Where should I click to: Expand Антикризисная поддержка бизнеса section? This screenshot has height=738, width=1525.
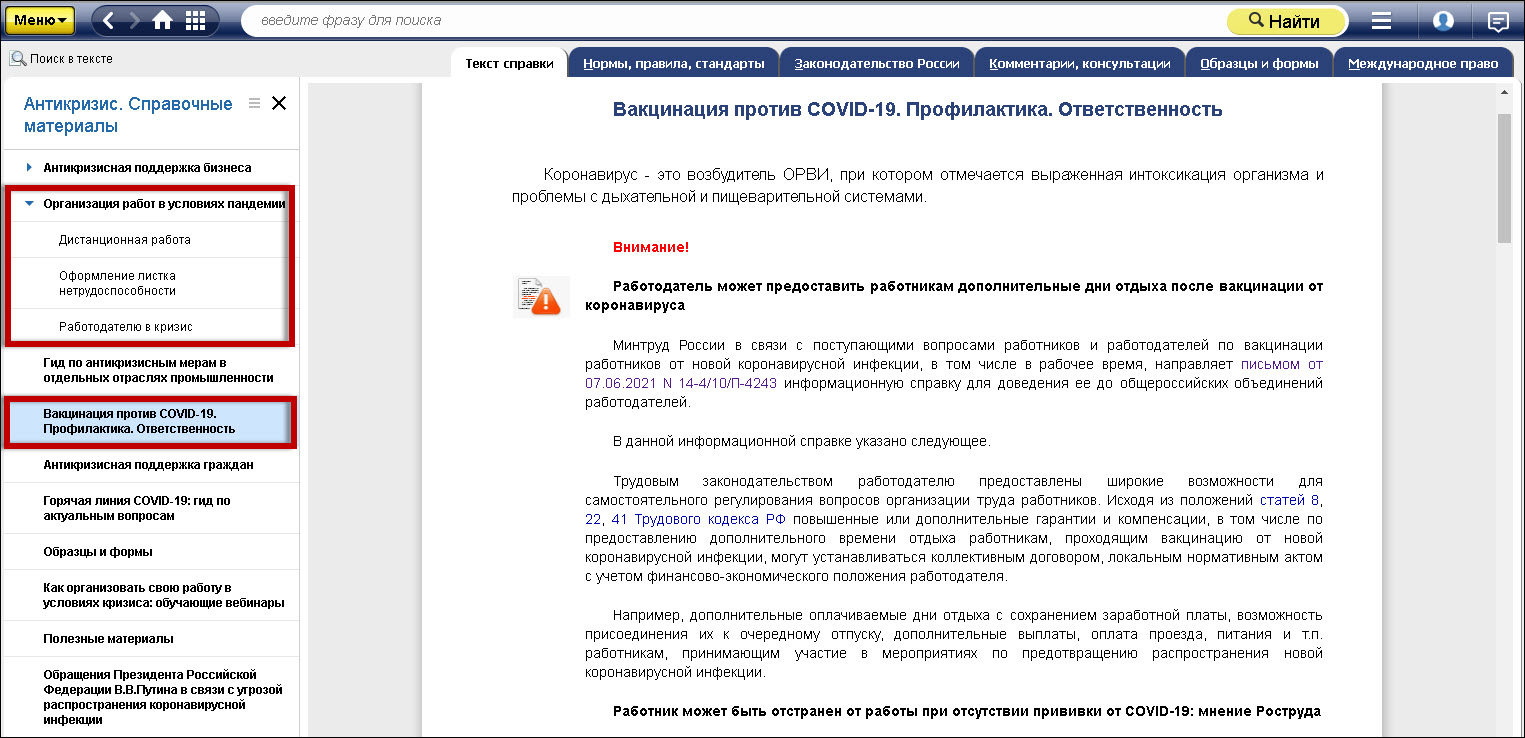30,167
